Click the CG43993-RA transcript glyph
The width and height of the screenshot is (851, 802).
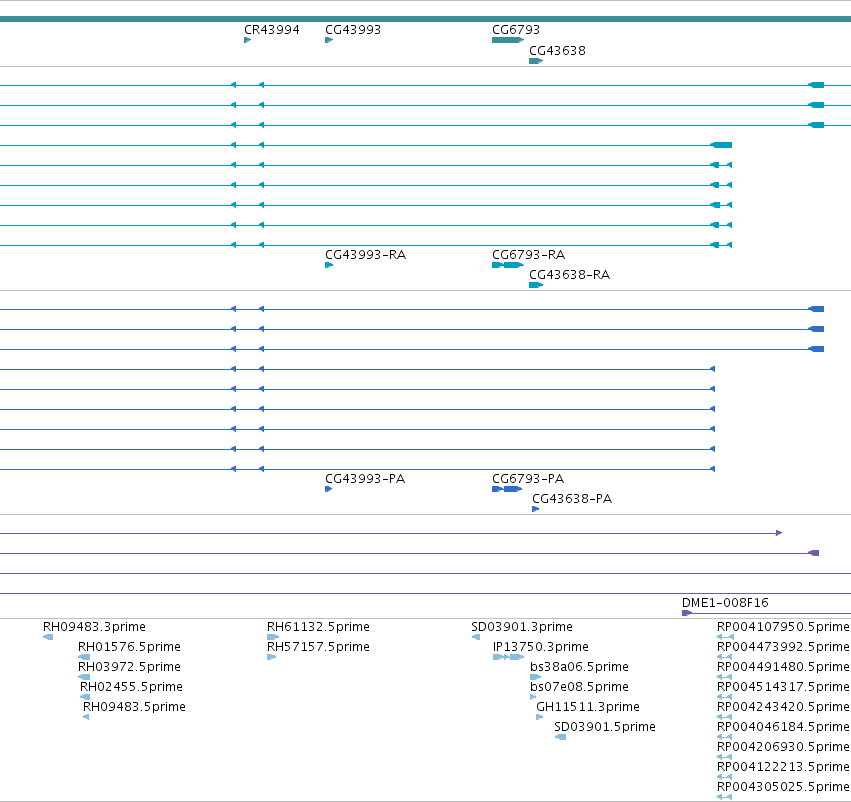point(329,265)
